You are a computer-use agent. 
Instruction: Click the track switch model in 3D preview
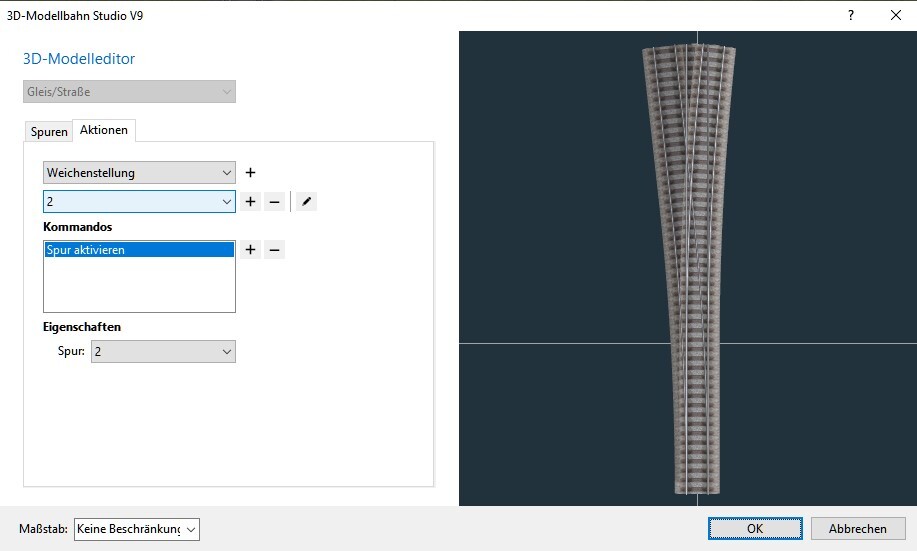pos(692,269)
